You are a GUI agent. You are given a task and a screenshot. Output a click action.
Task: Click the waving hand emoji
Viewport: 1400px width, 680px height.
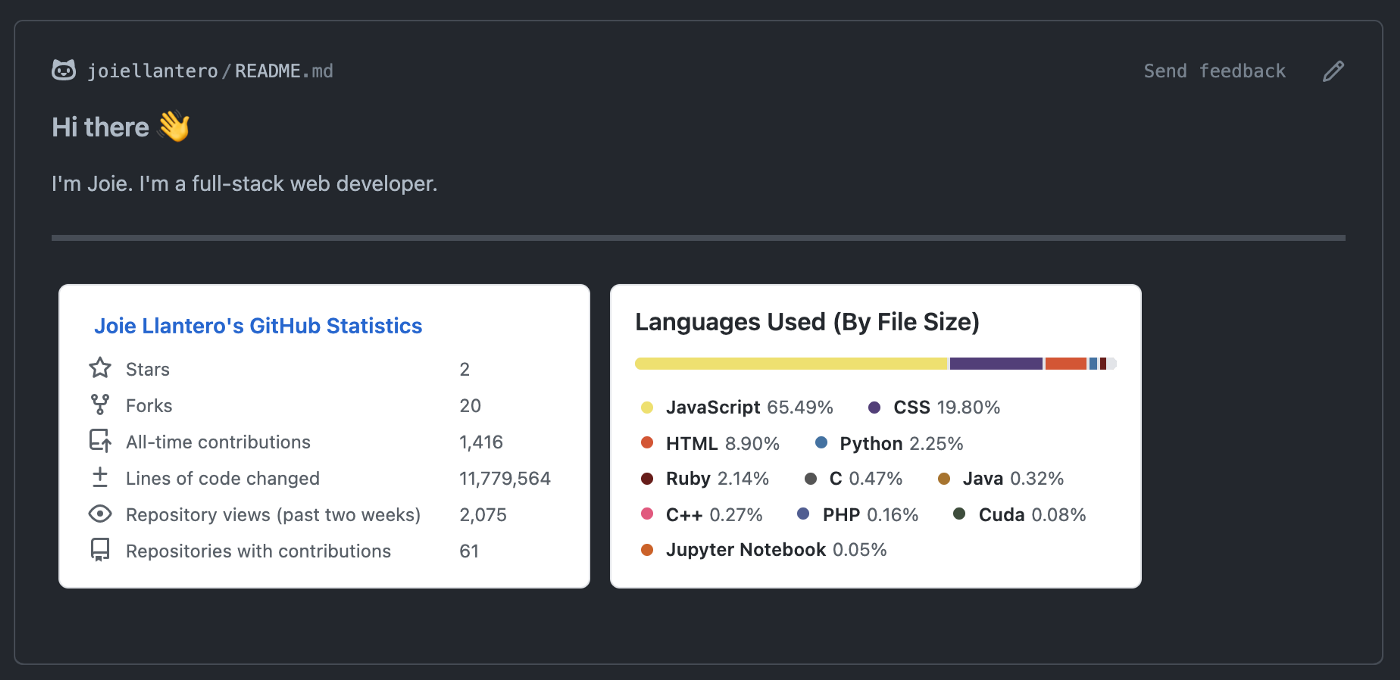coord(173,126)
